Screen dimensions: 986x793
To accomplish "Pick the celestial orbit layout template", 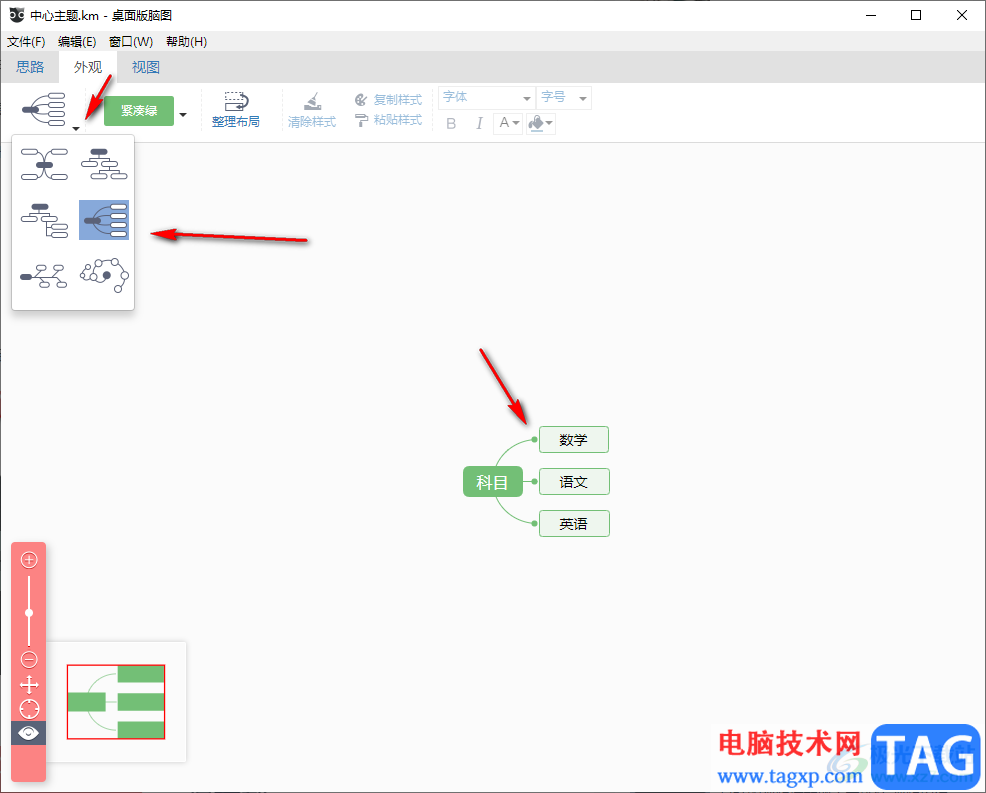I will (x=104, y=275).
